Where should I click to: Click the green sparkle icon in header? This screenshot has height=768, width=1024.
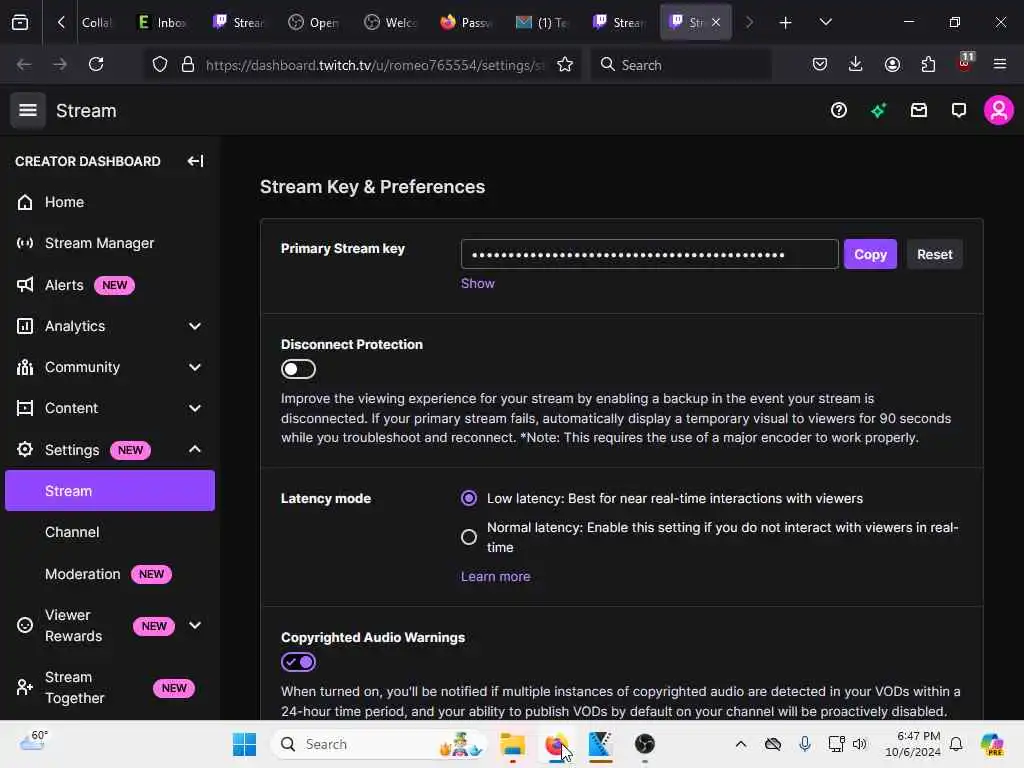878,110
